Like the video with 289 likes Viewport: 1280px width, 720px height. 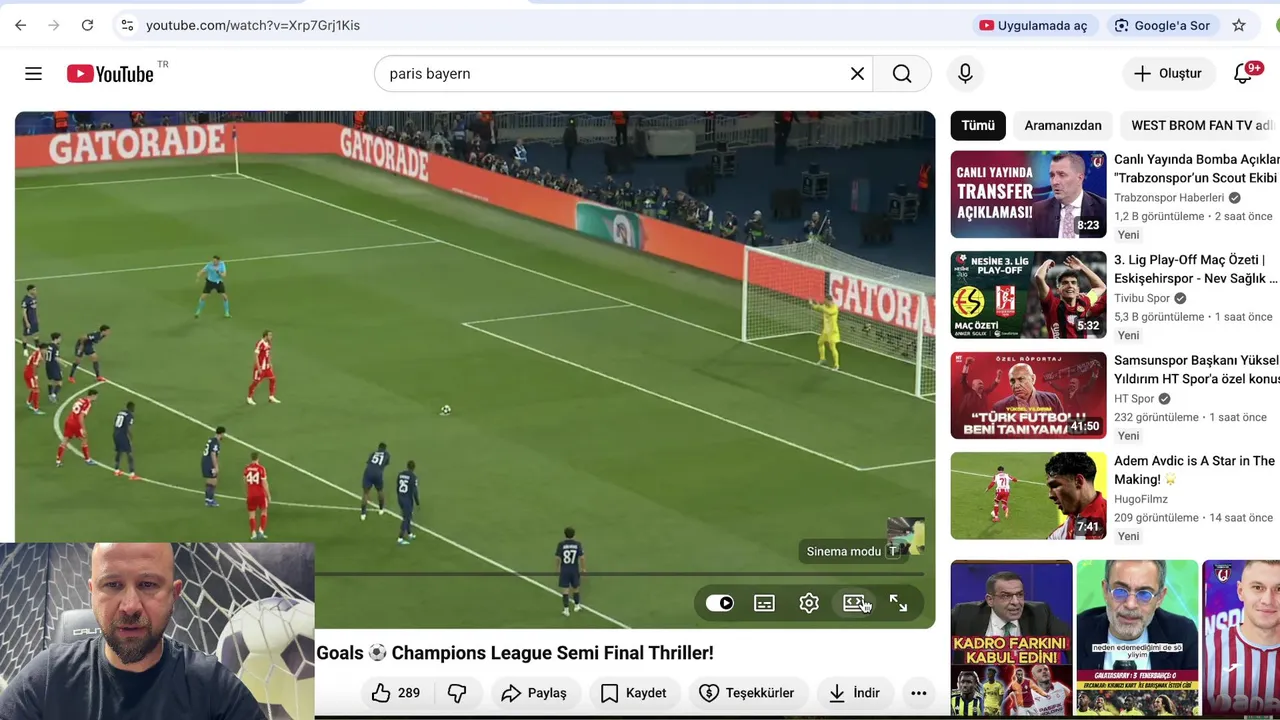(x=396, y=693)
